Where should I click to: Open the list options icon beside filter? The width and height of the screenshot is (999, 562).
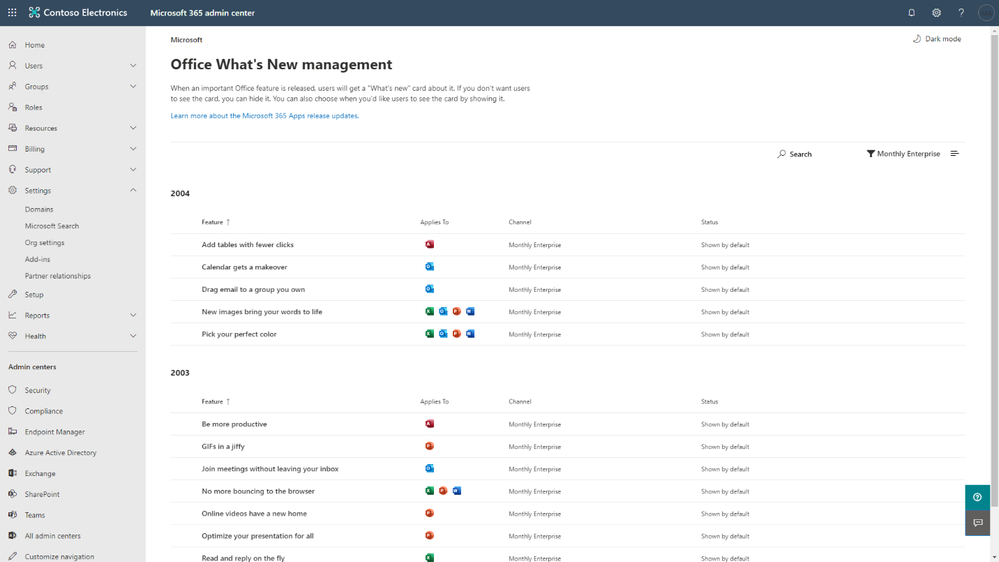tap(954, 154)
